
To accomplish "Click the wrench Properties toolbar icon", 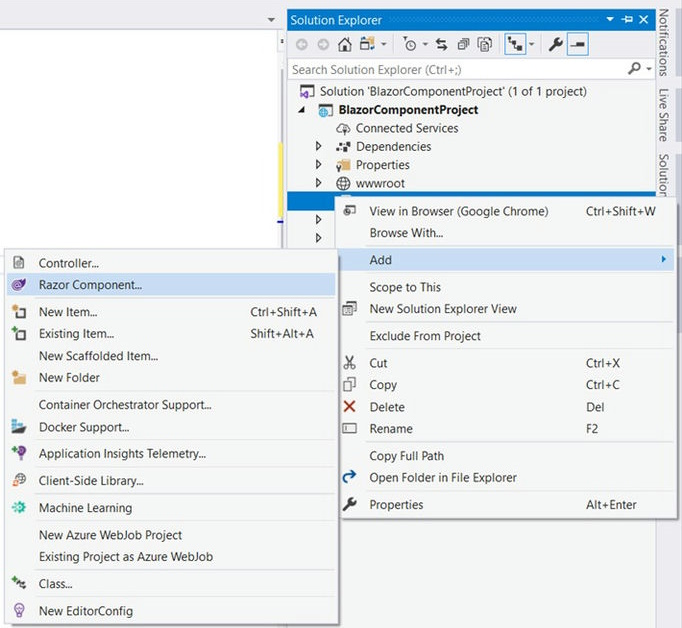I will (x=555, y=44).
